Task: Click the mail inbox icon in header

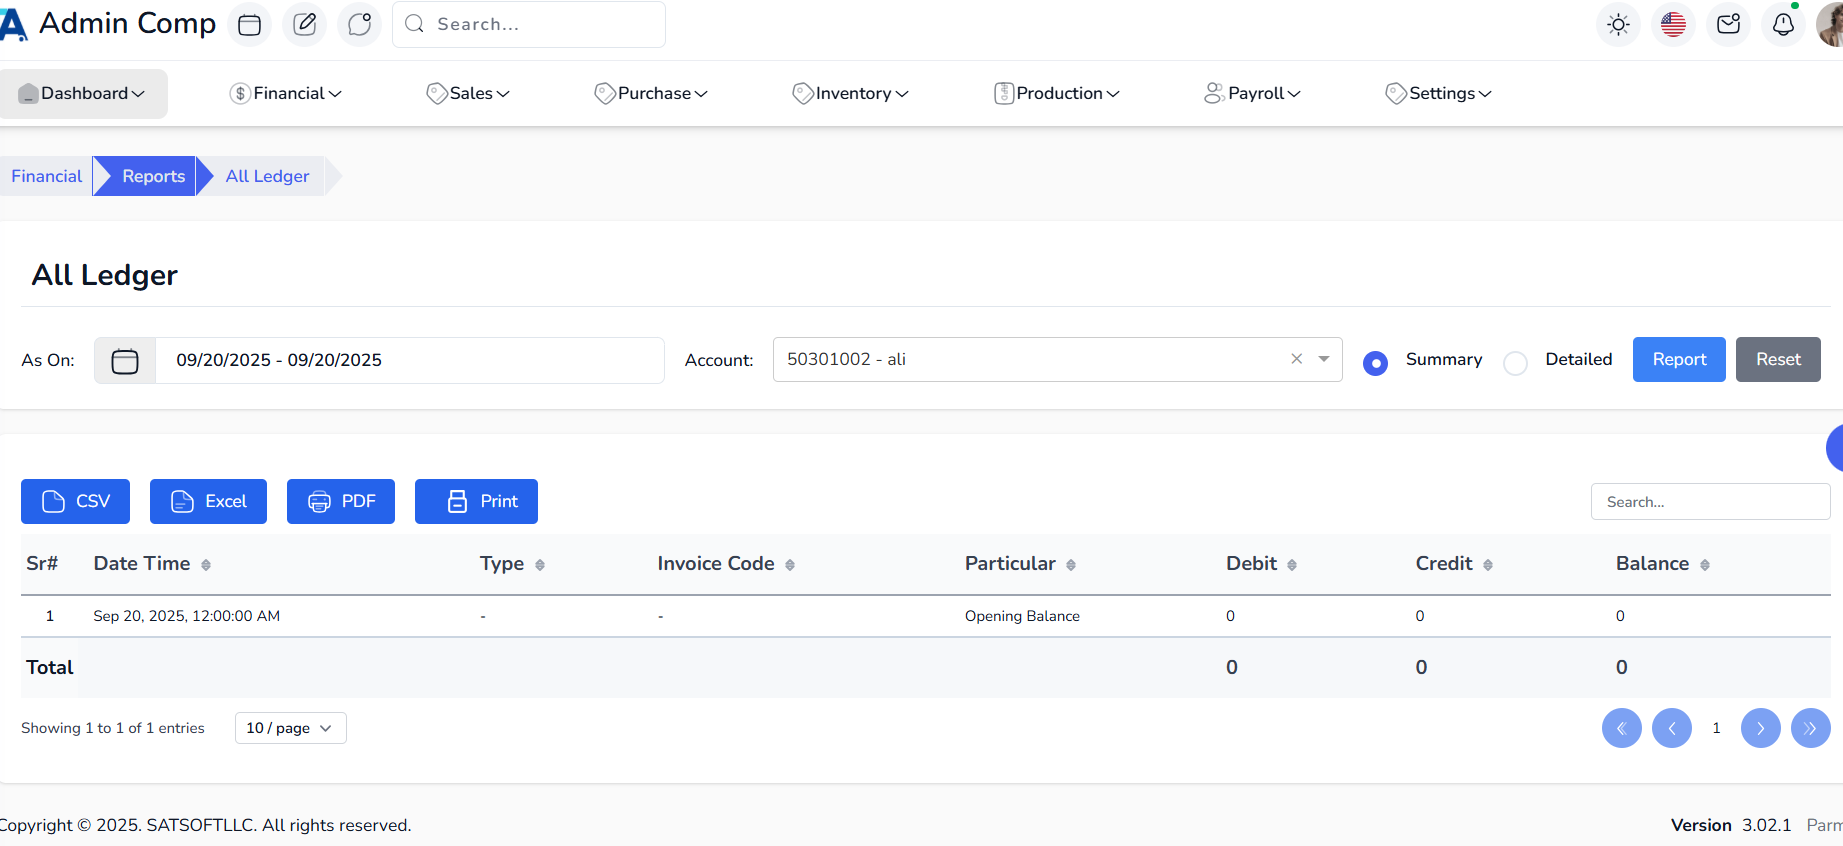Action: [1728, 25]
